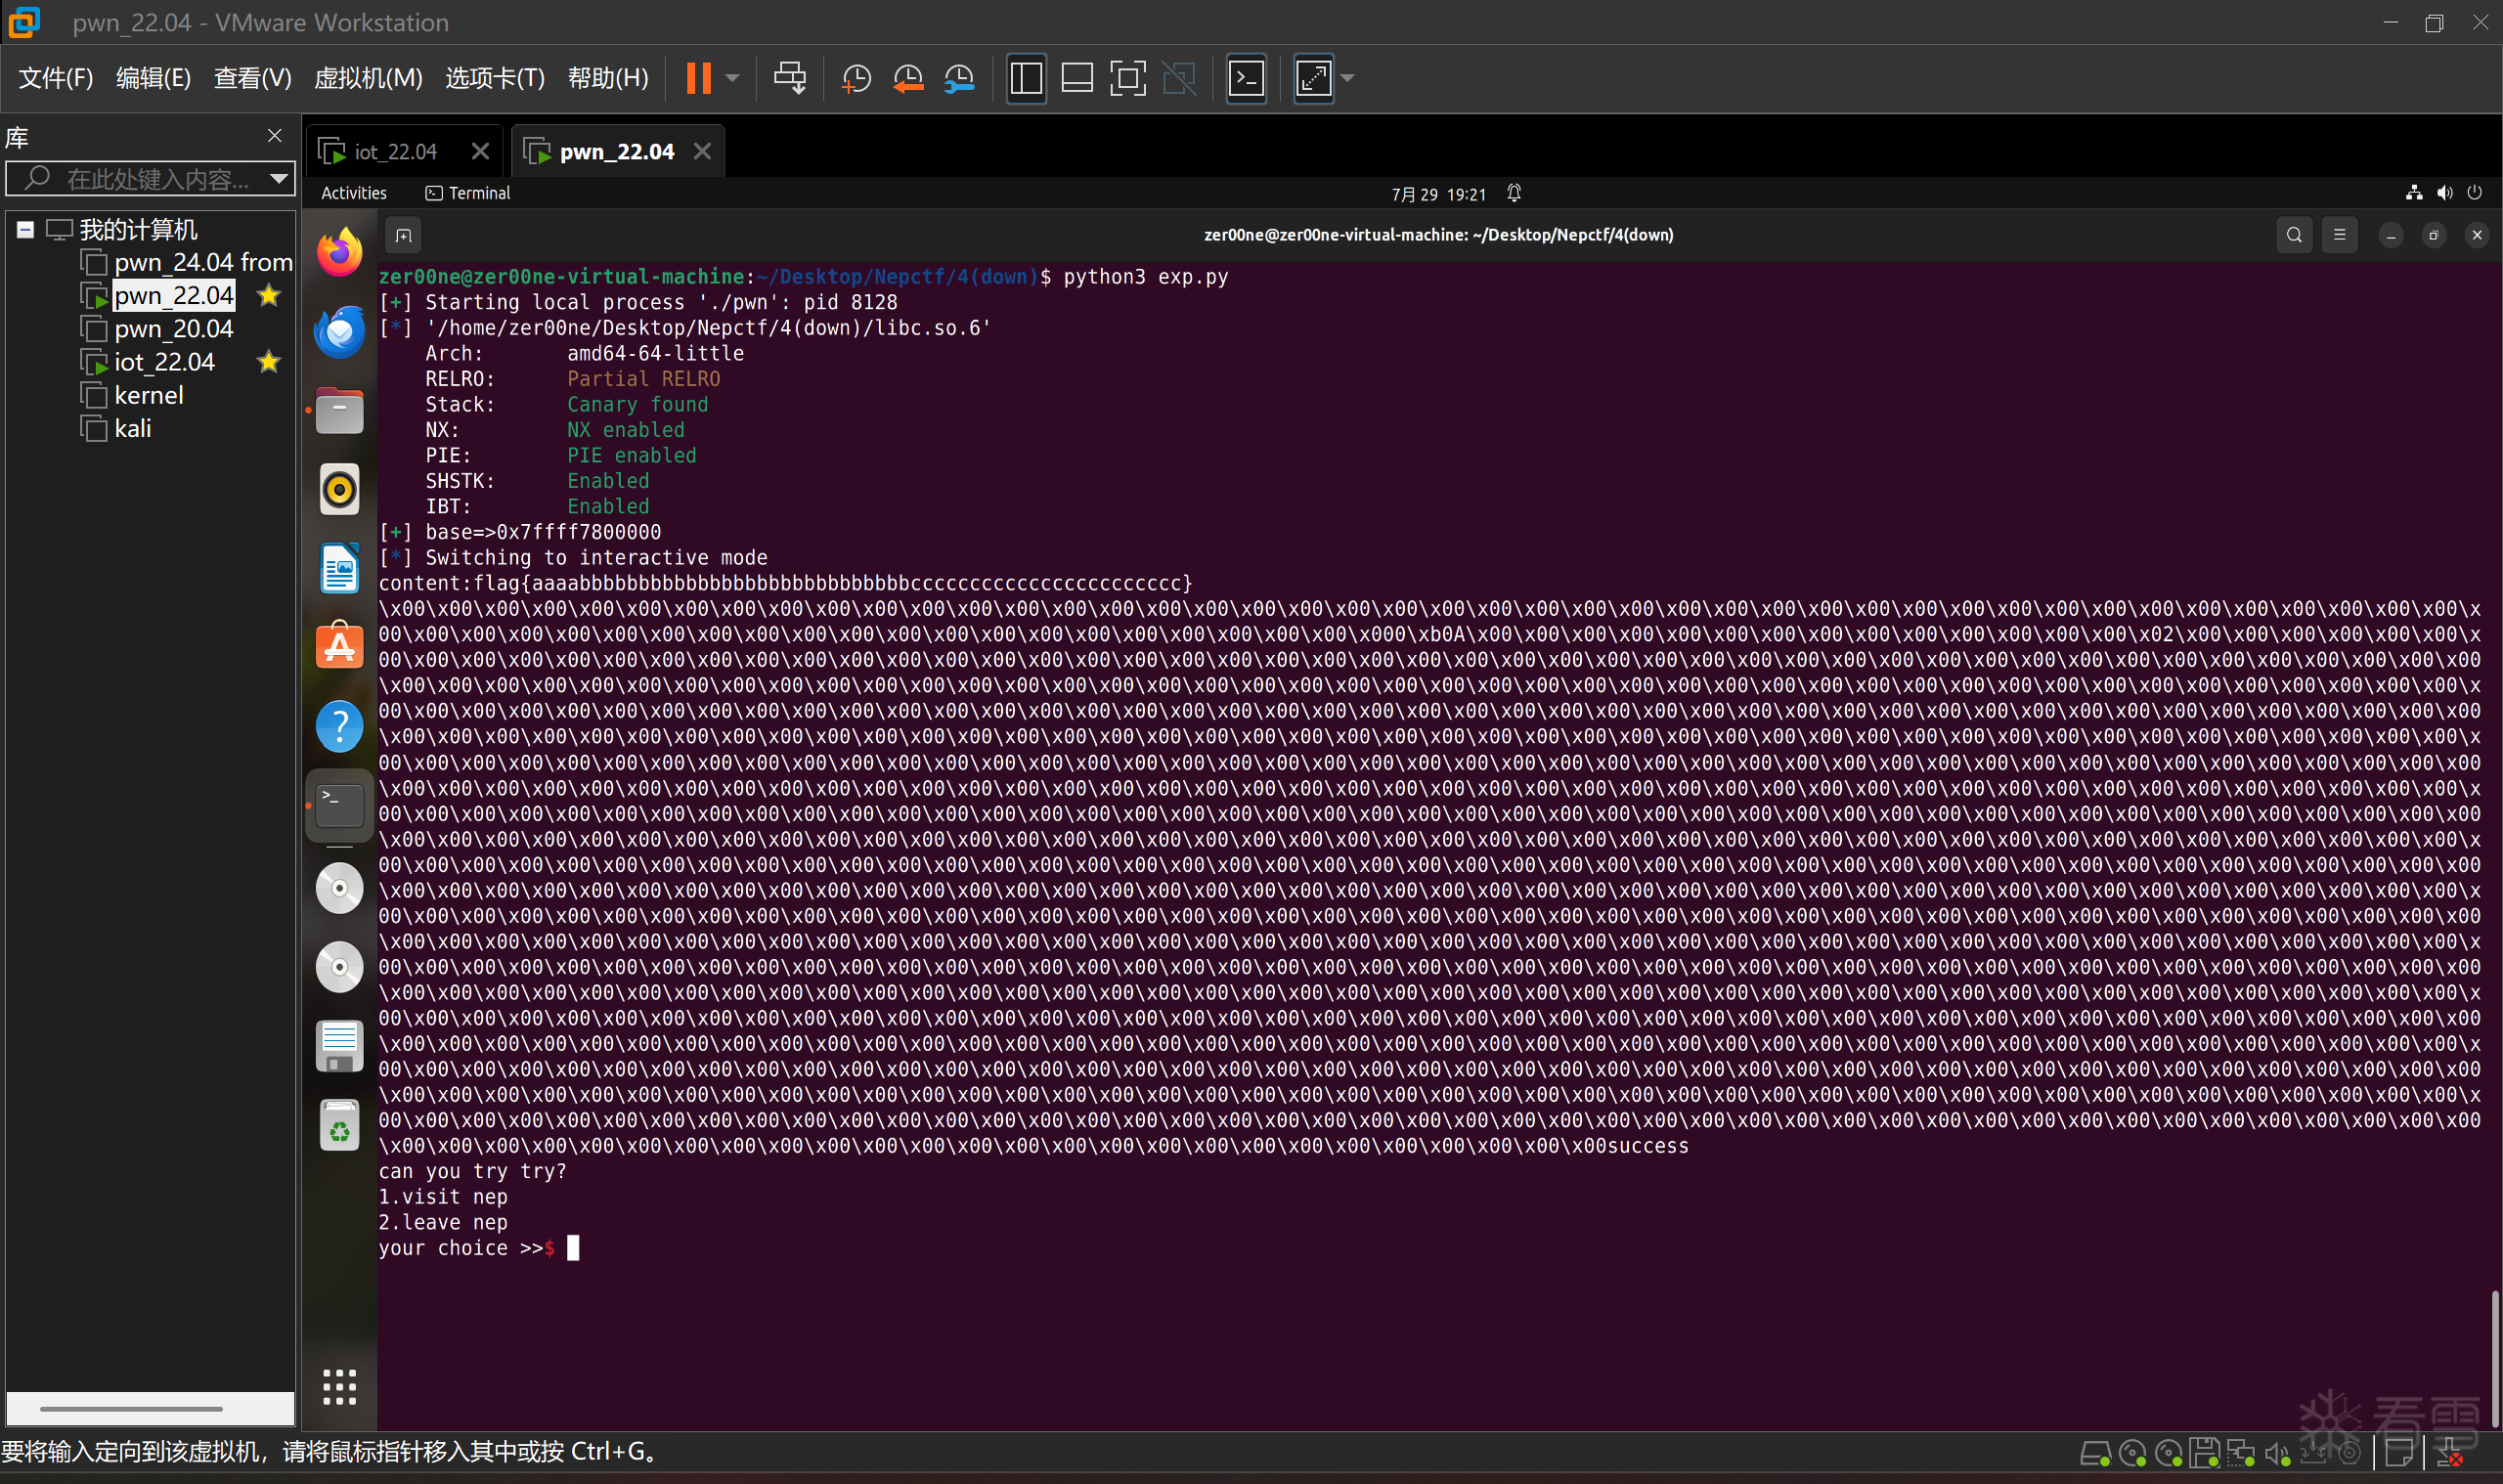
Task: Click the revert to snapshot icon
Action: pos(908,78)
